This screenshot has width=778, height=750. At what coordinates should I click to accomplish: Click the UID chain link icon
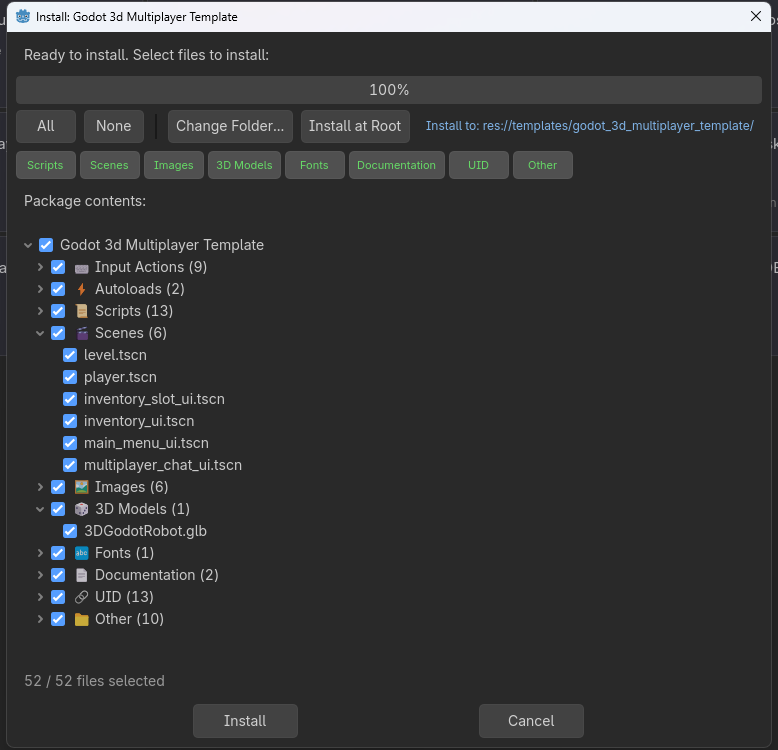(81, 597)
